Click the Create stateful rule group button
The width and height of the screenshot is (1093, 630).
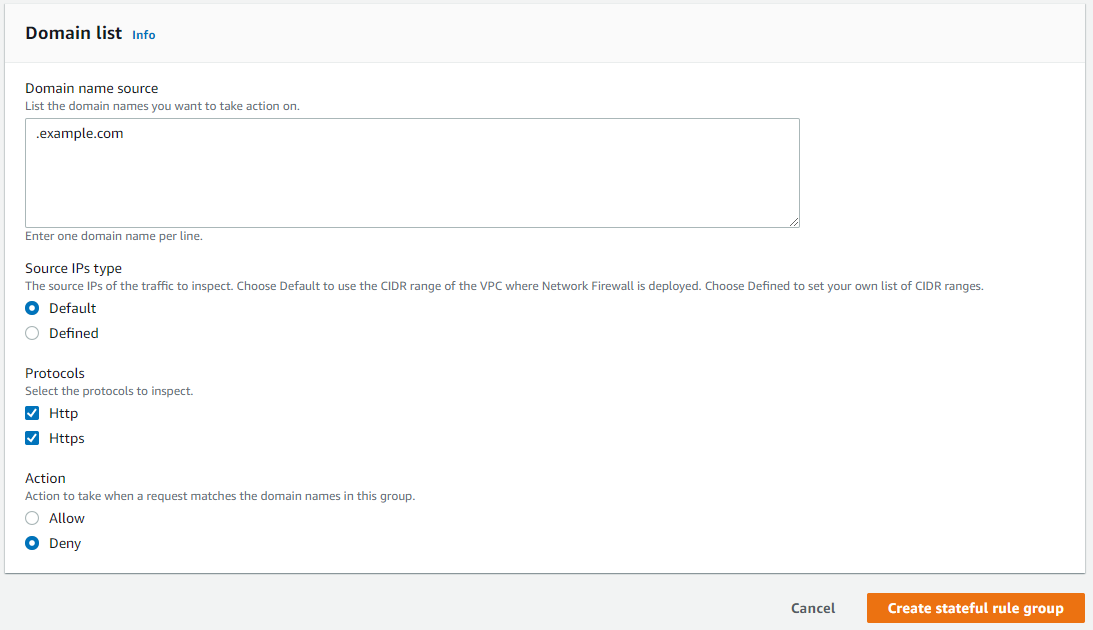point(975,608)
